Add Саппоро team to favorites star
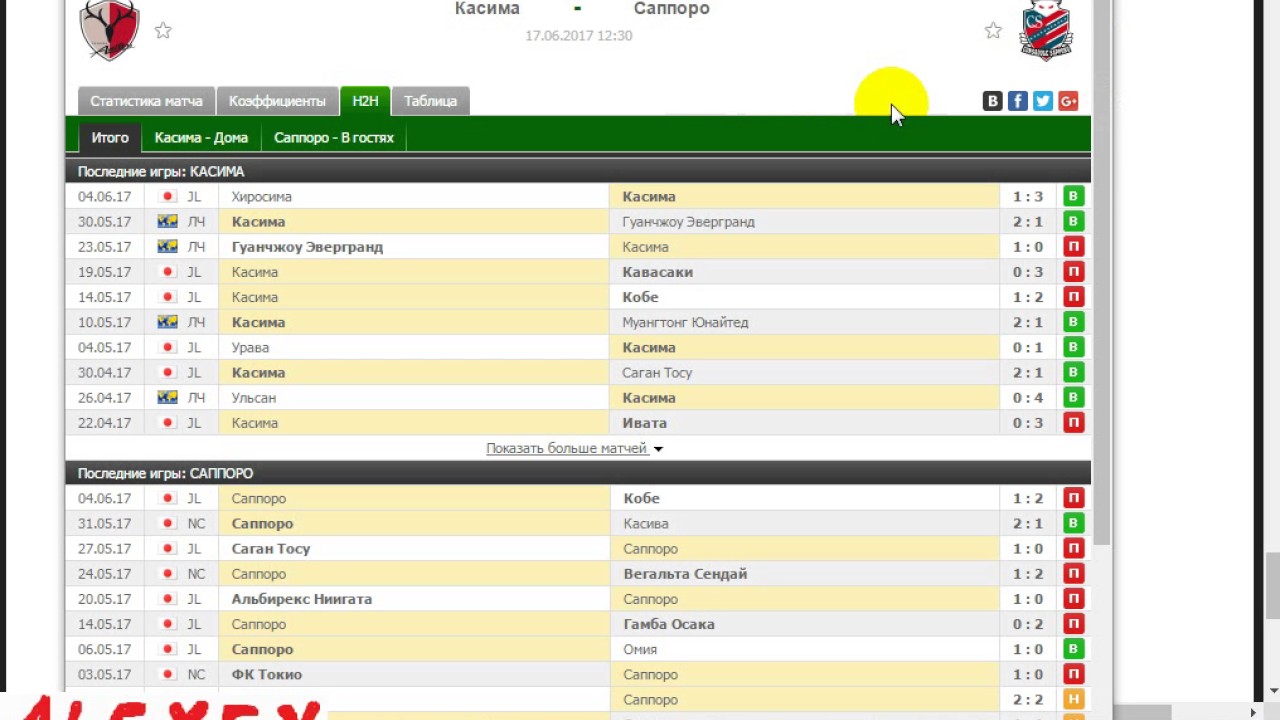 993,31
